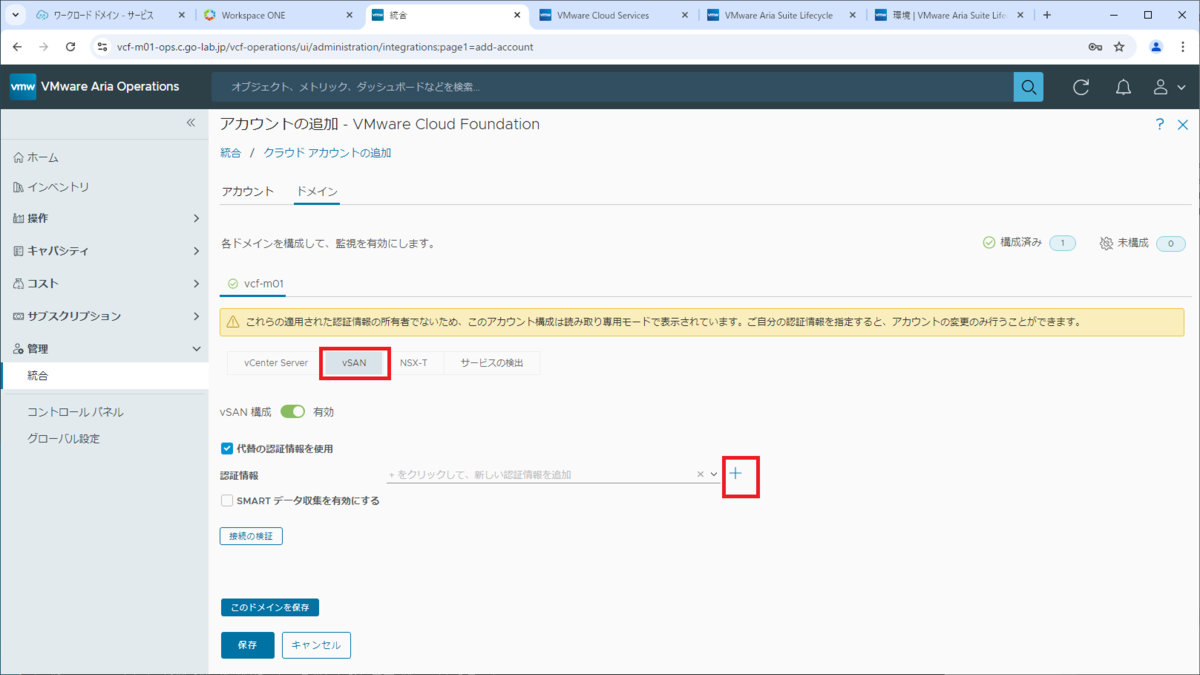
Task: Open tab search dropdown in Chrome
Action: (x=15, y=15)
